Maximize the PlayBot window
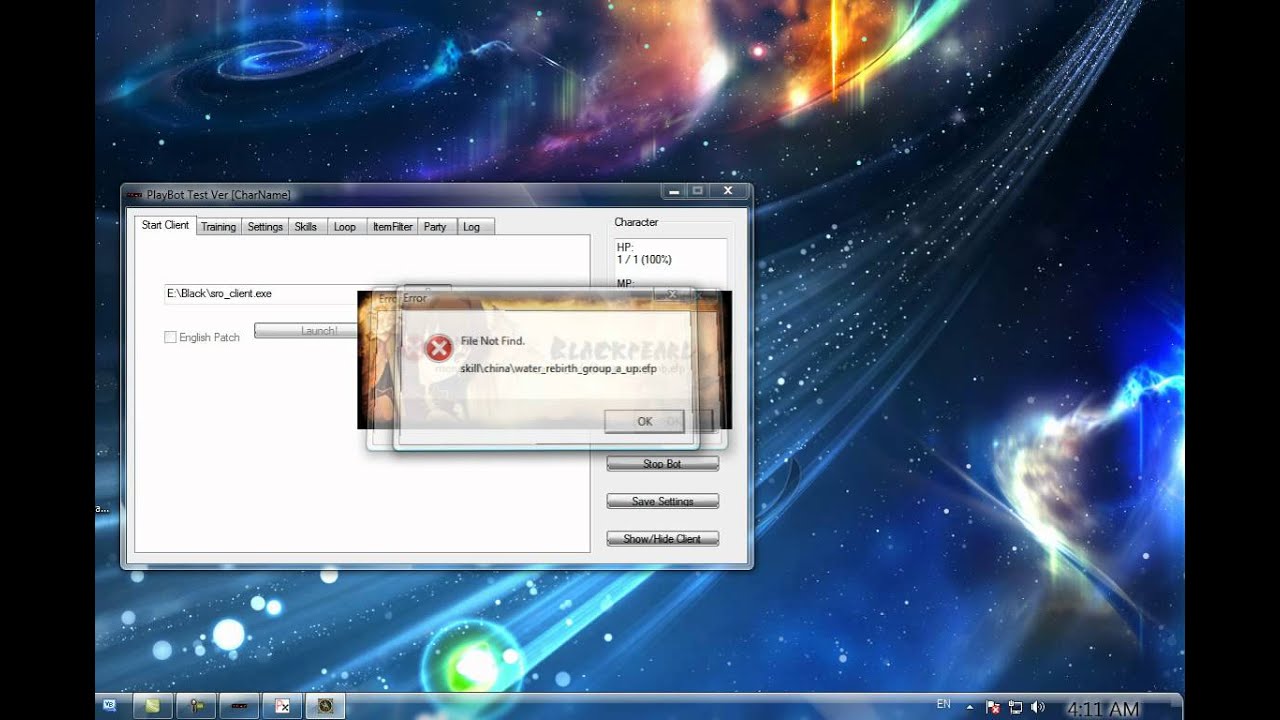Viewport: 1280px width, 720px height. [698, 191]
